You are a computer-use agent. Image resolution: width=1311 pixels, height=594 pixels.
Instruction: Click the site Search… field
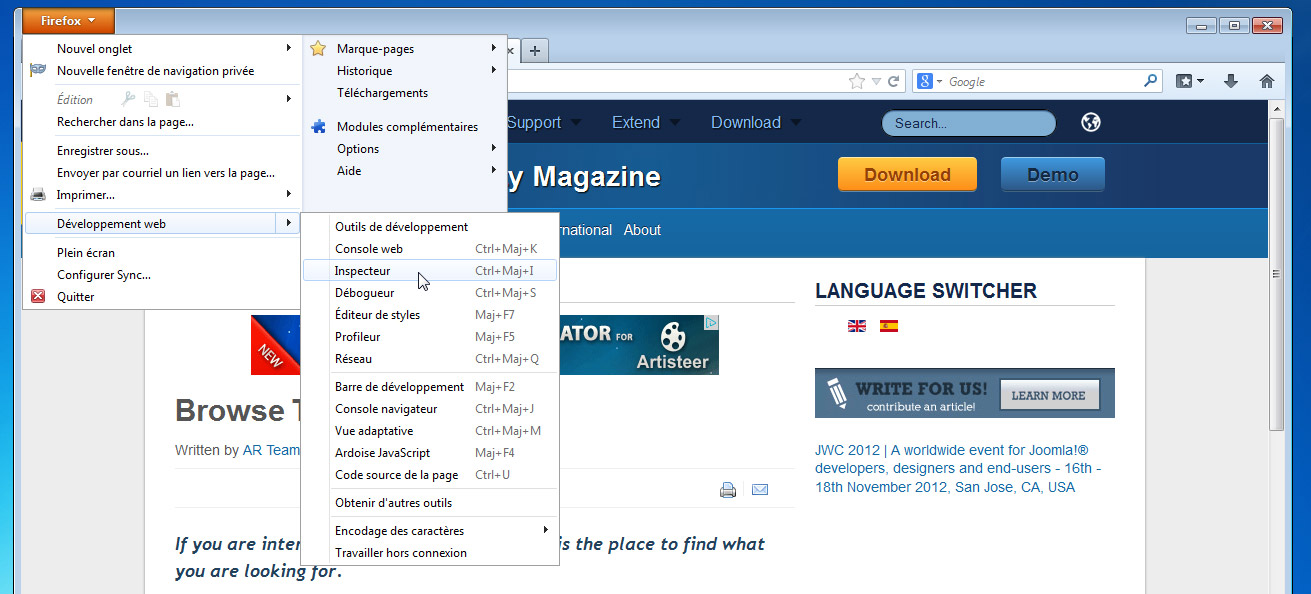coord(968,123)
